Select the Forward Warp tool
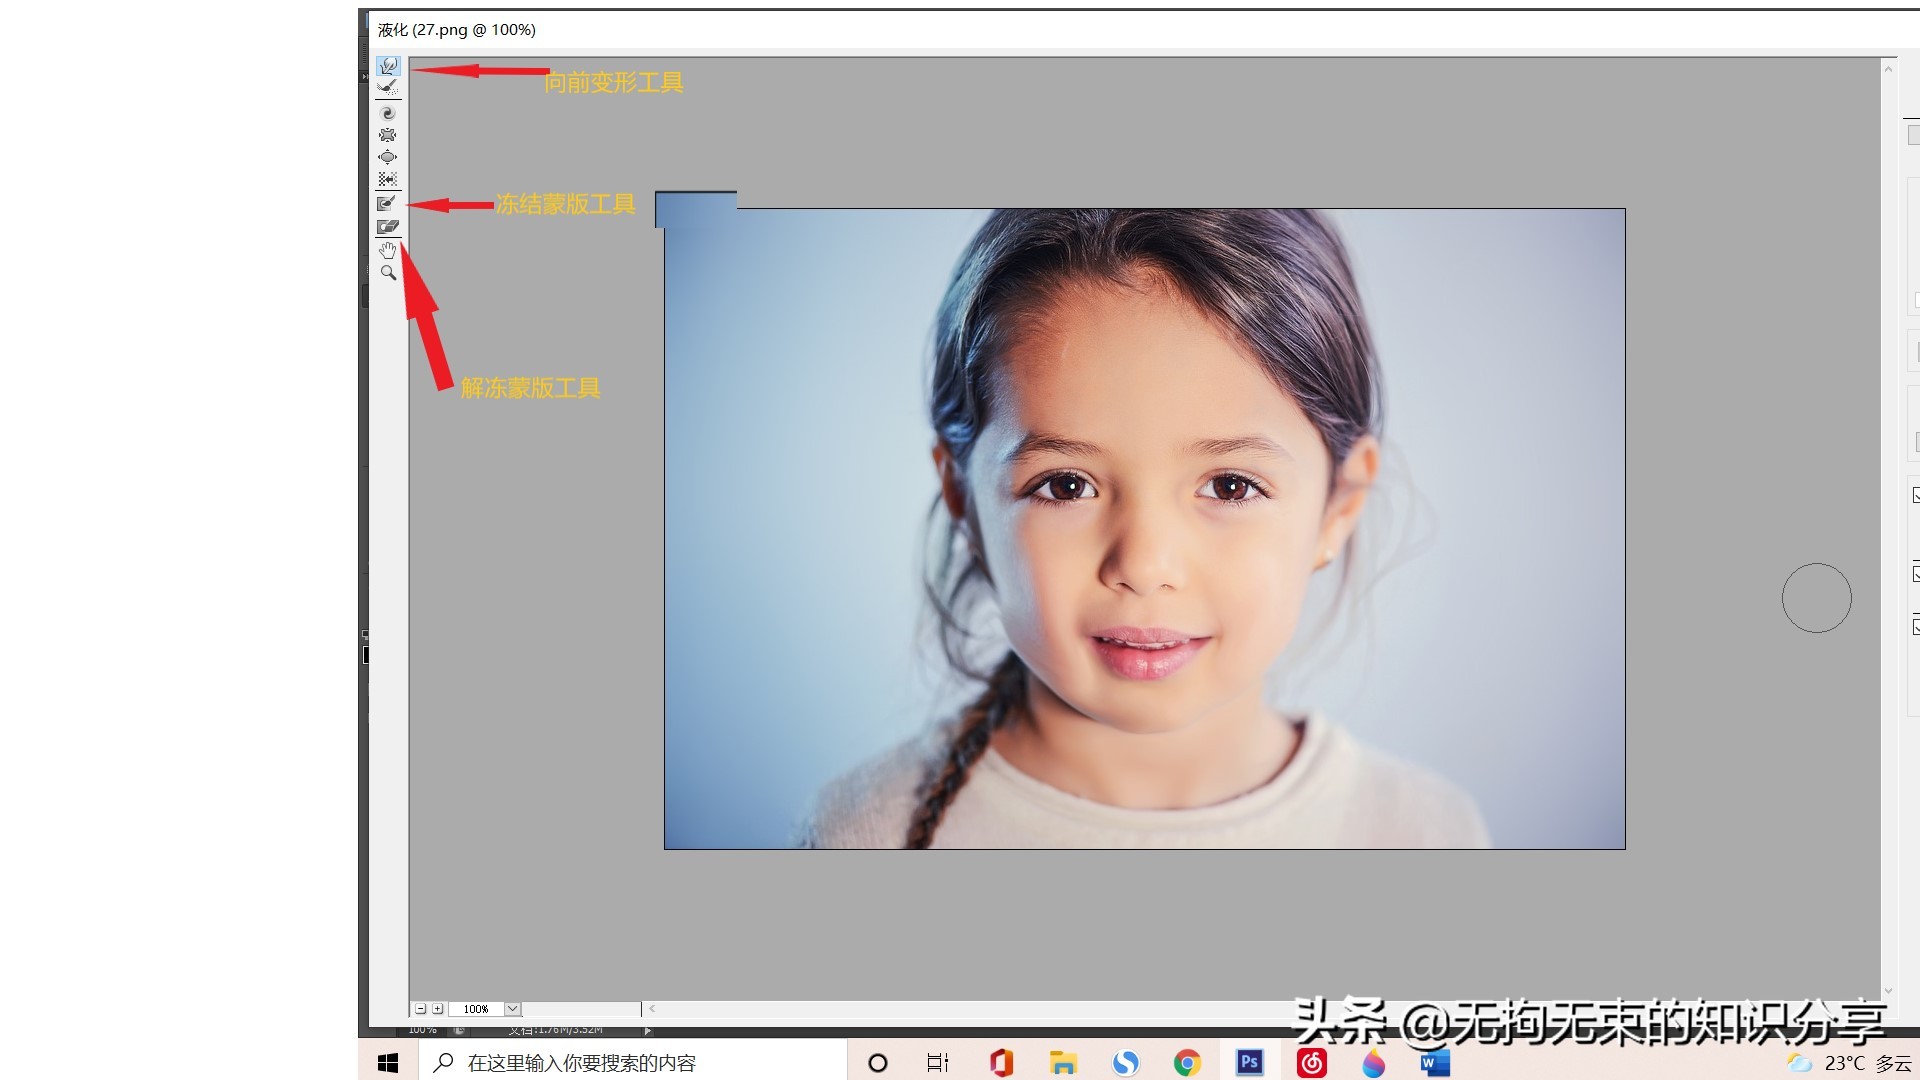1920x1080 pixels. tap(388, 66)
